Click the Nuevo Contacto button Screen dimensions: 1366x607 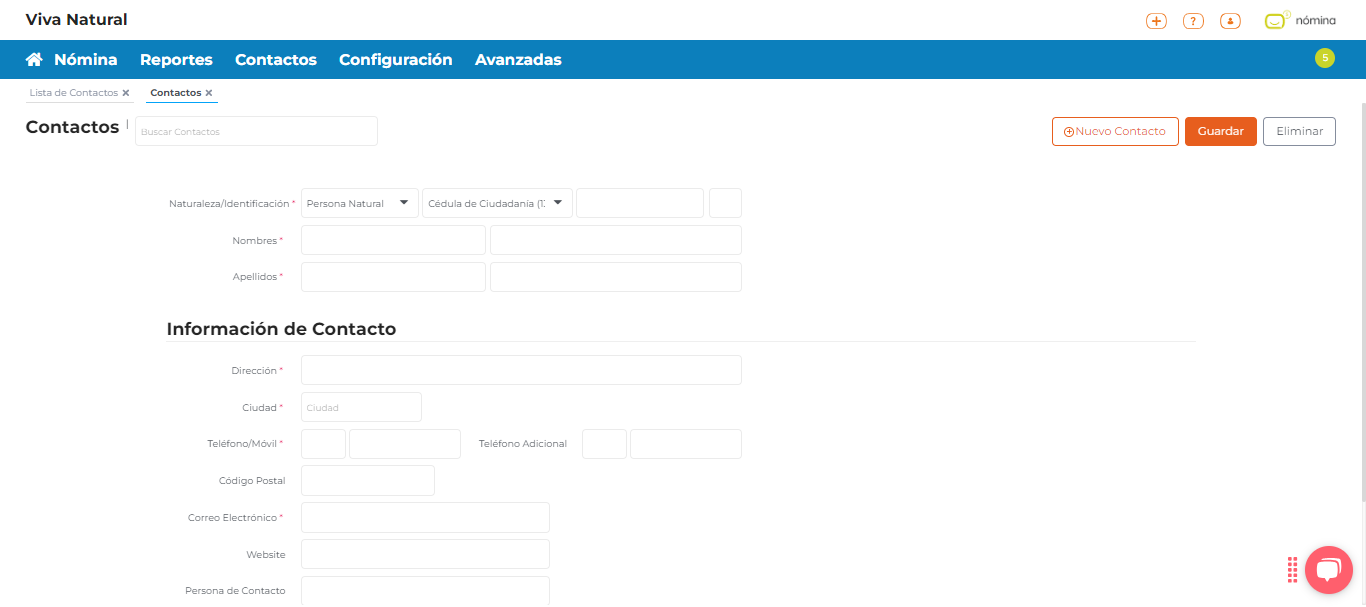pyautogui.click(x=1115, y=132)
